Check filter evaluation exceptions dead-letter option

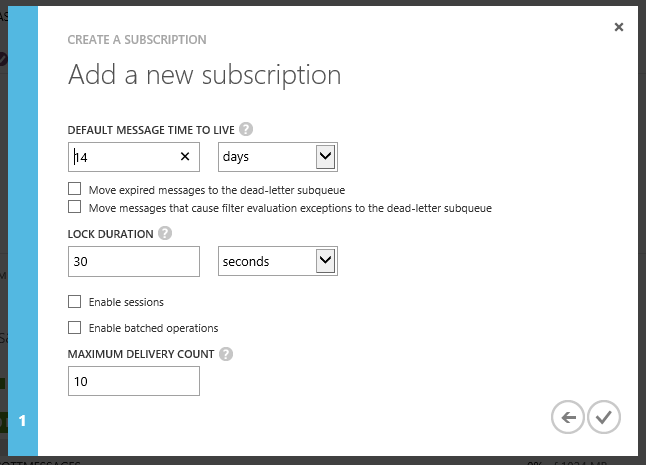point(75,207)
